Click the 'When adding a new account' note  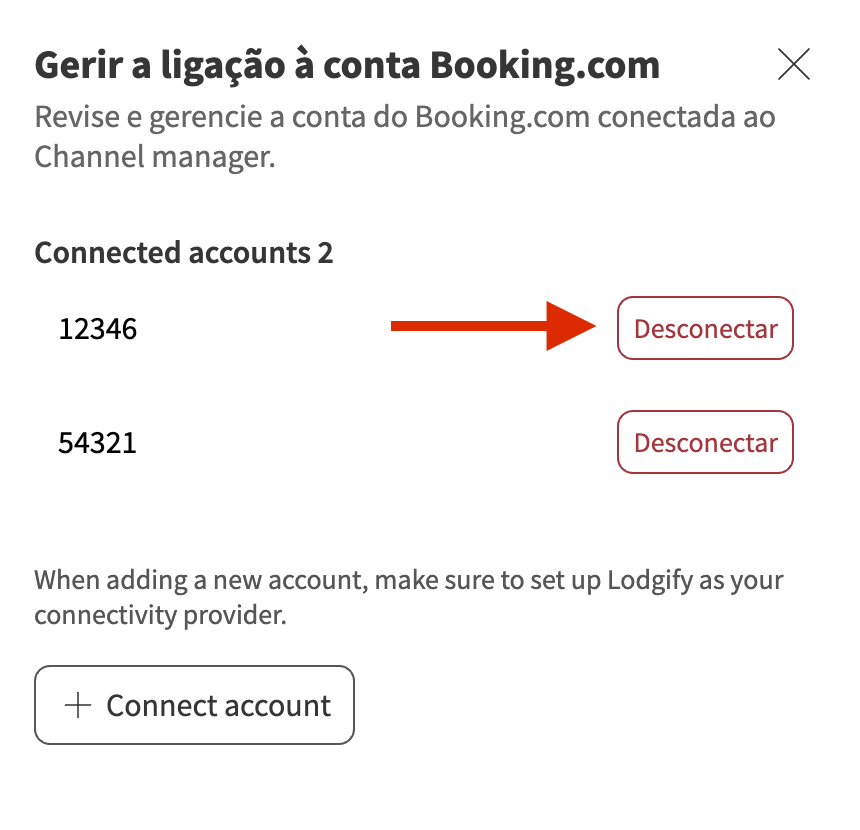[180, 580]
